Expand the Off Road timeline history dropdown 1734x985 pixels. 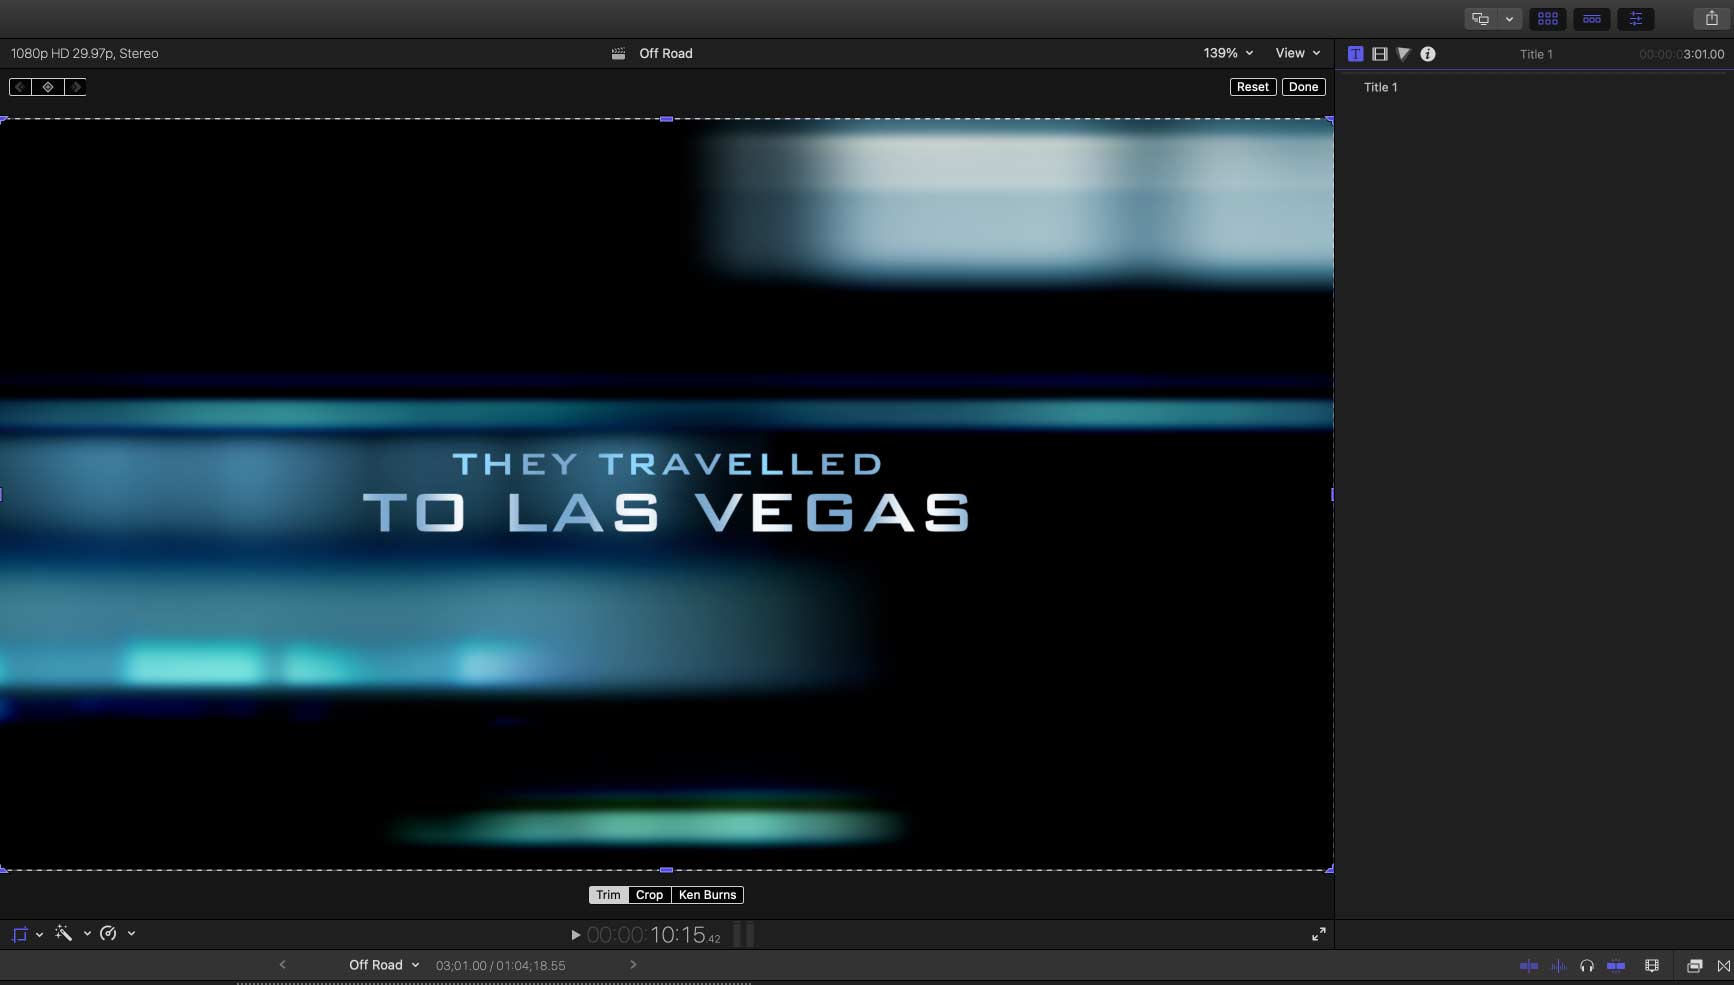pyautogui.click(x=384, y=965)
